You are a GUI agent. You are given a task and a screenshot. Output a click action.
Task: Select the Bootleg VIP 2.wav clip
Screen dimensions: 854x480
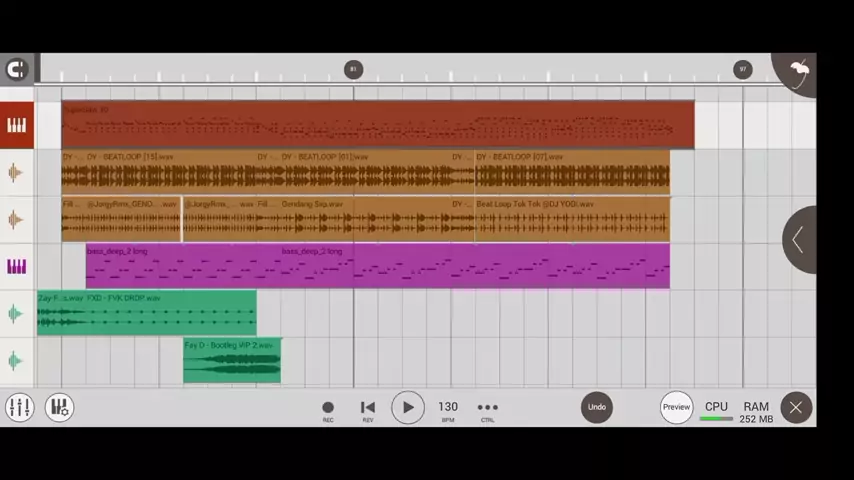[232, 361]
